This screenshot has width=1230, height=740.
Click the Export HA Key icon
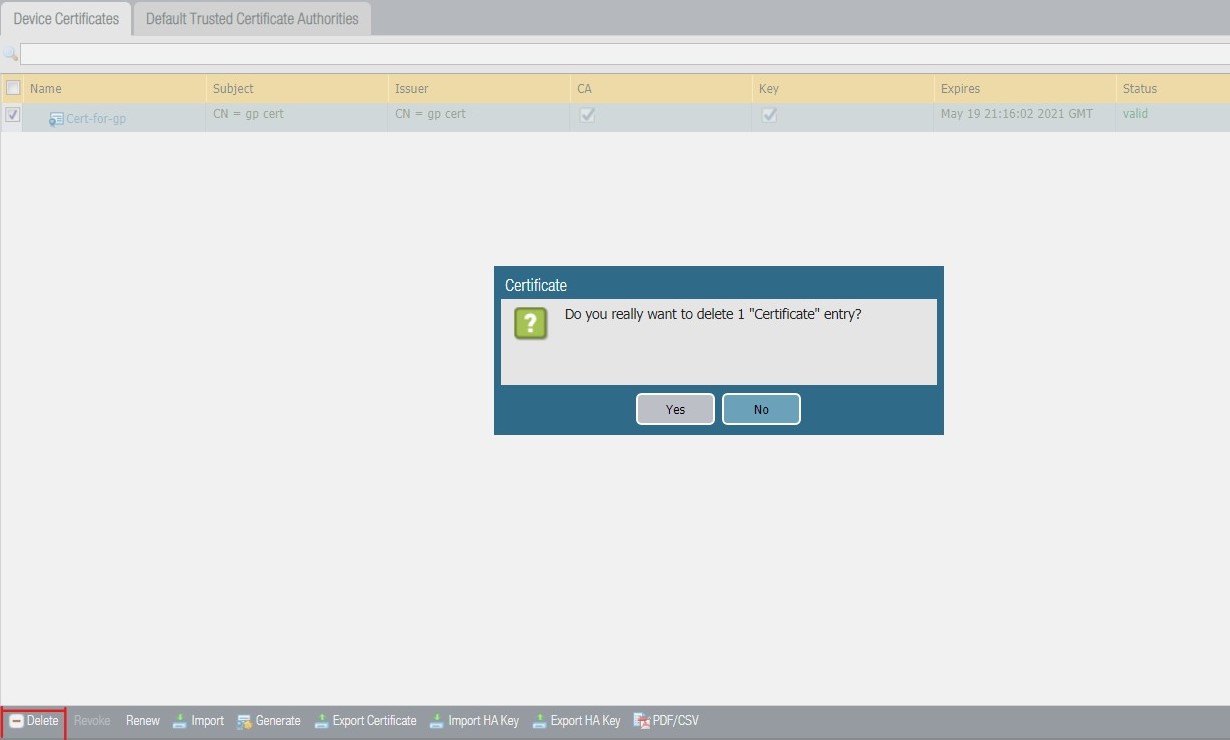coord(540,720)
